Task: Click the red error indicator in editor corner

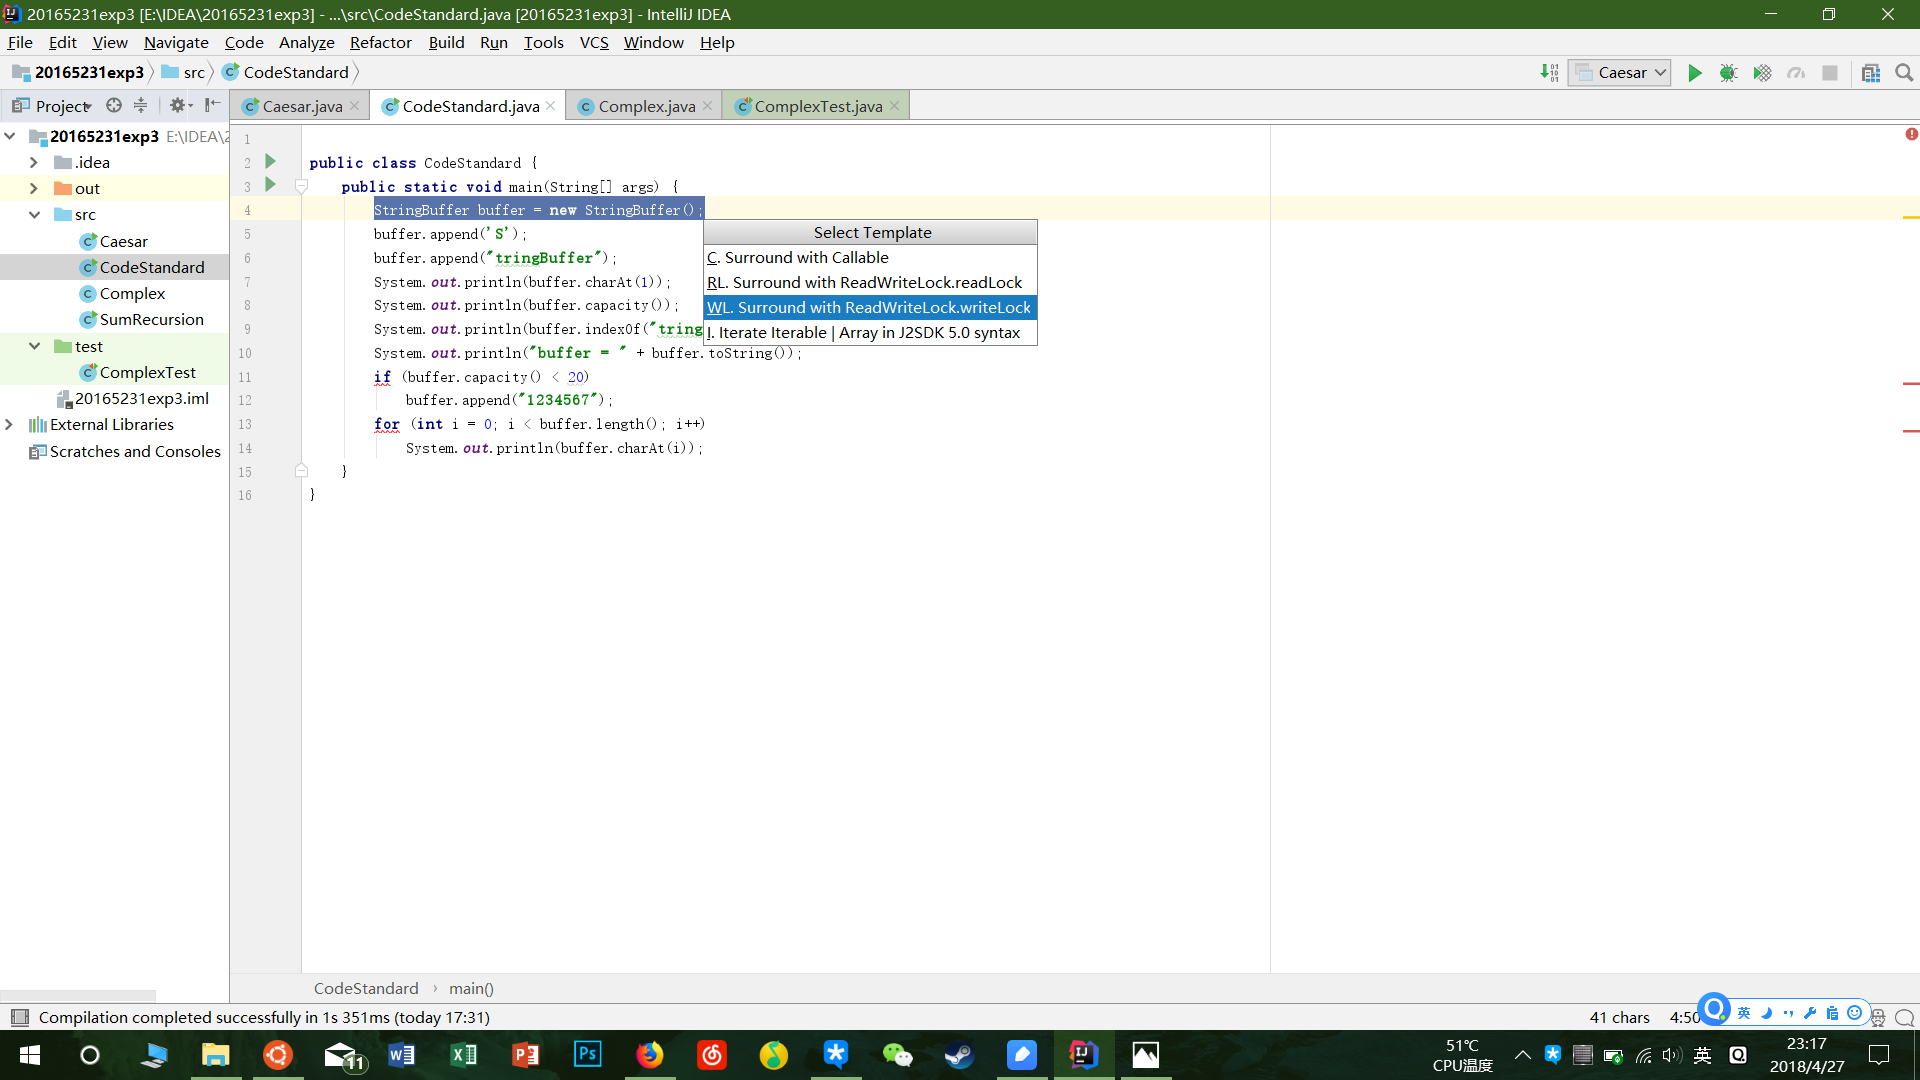Action: 1911,134
